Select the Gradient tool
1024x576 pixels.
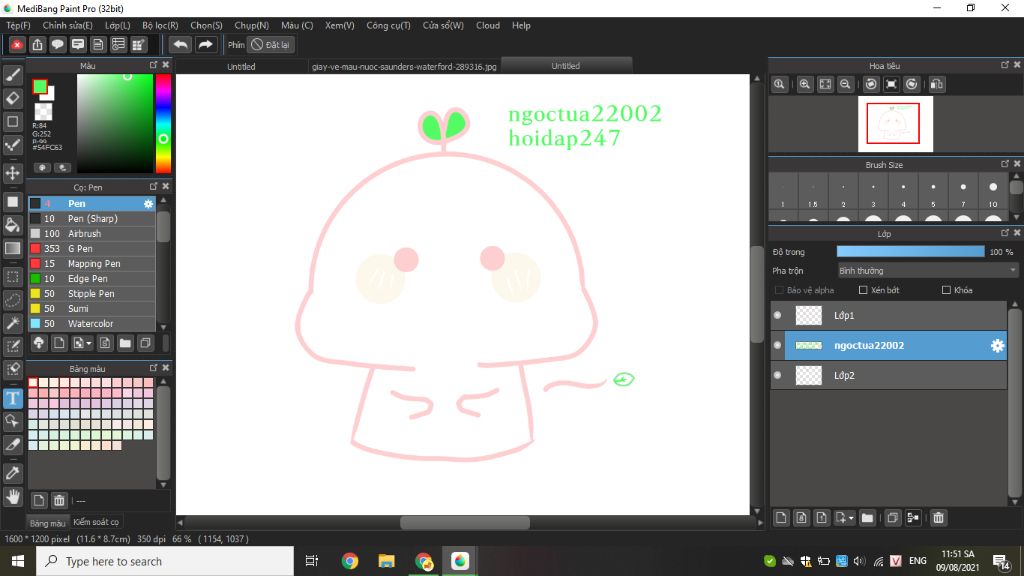(12, 249)
